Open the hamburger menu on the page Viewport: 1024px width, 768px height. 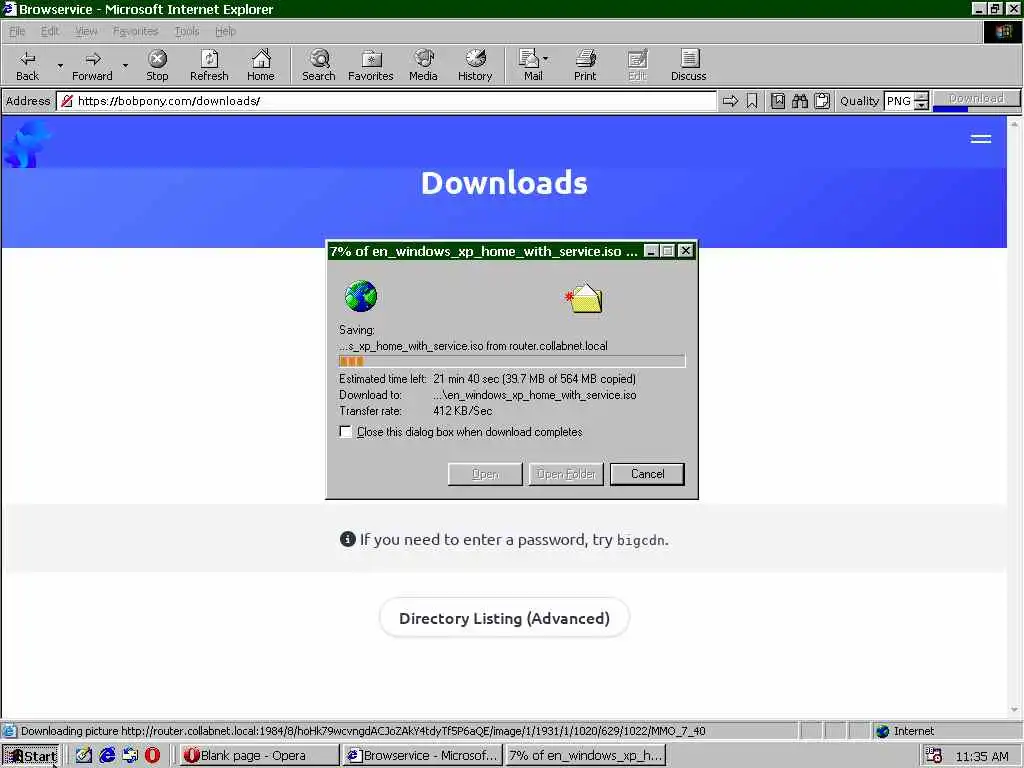tap(980, 138)
